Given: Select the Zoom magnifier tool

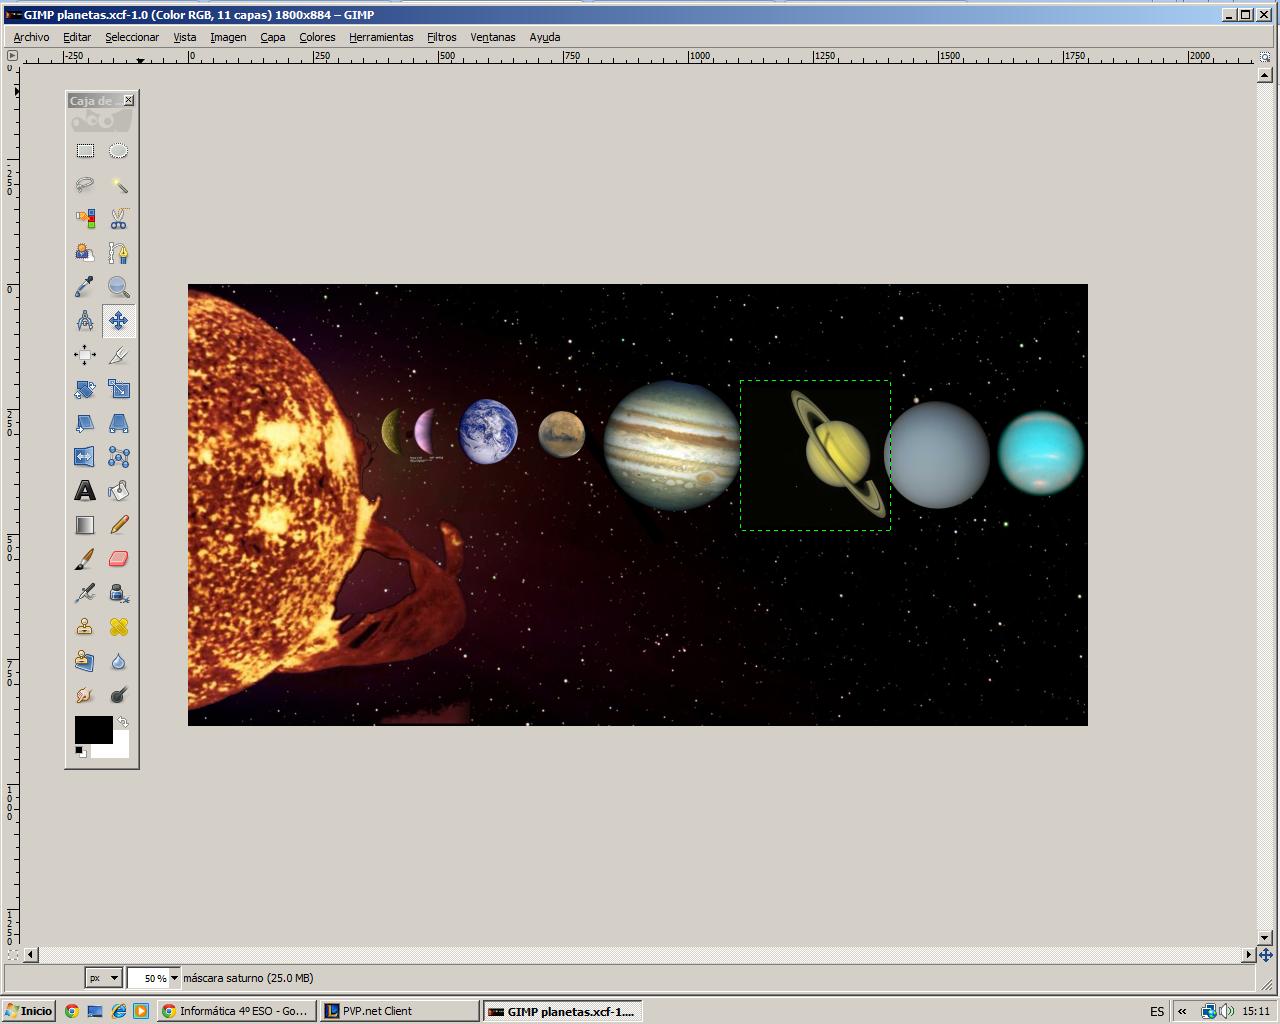Looking at the screenshot, I should point(119,287).
